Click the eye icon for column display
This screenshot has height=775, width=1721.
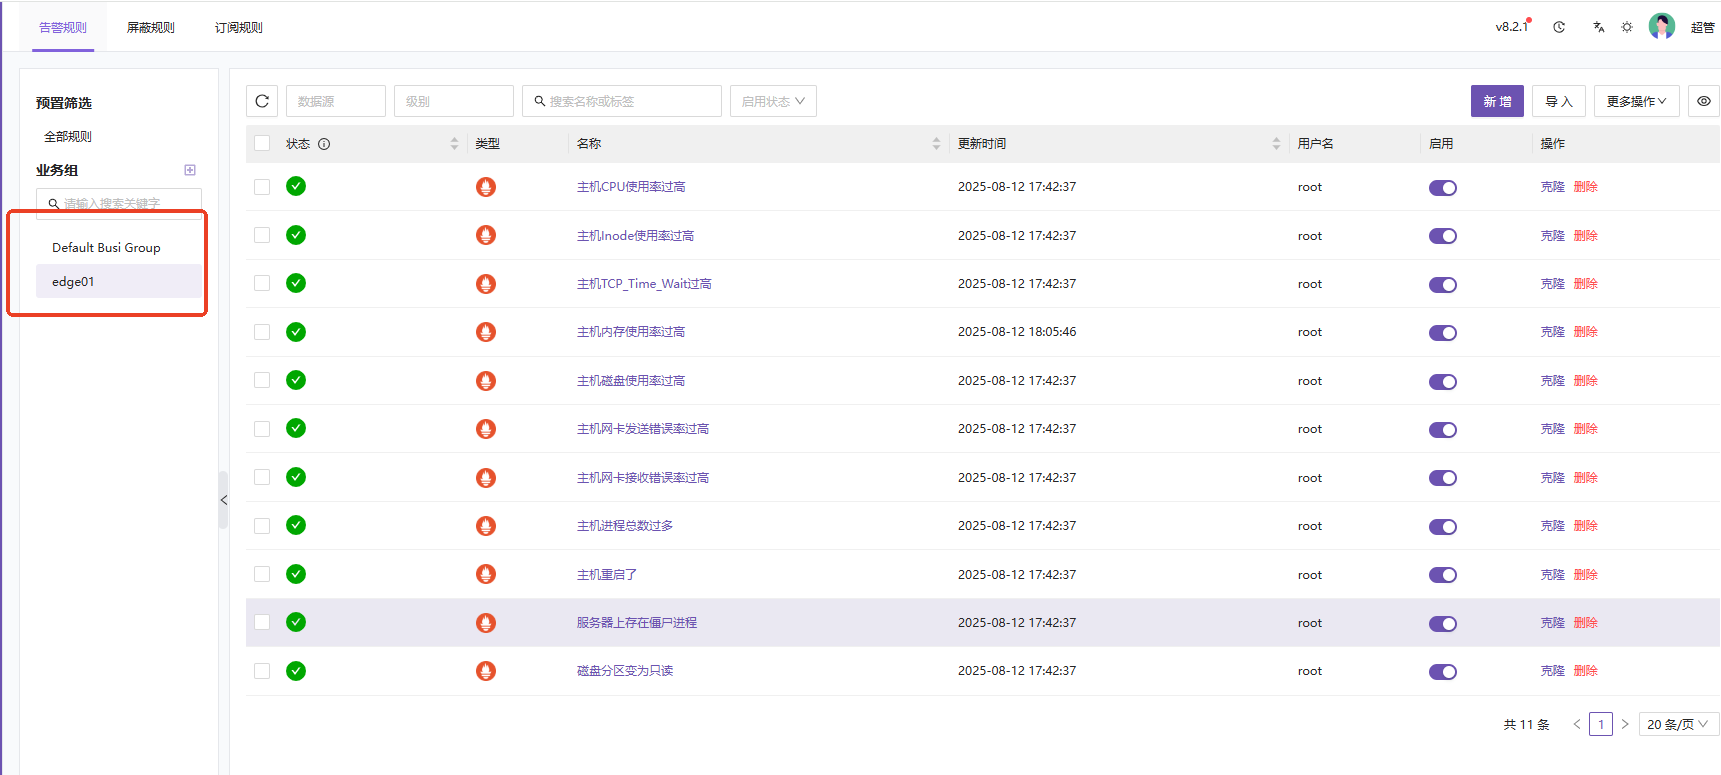(x=1704, y=101)
